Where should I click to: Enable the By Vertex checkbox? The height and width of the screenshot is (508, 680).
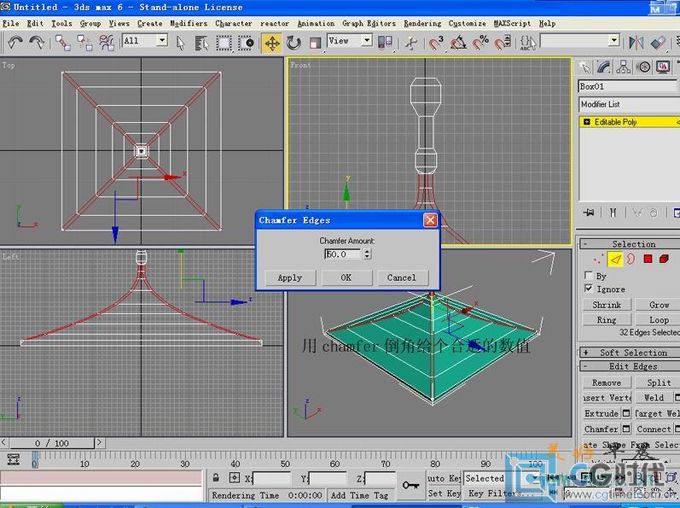tap(588, 275)
